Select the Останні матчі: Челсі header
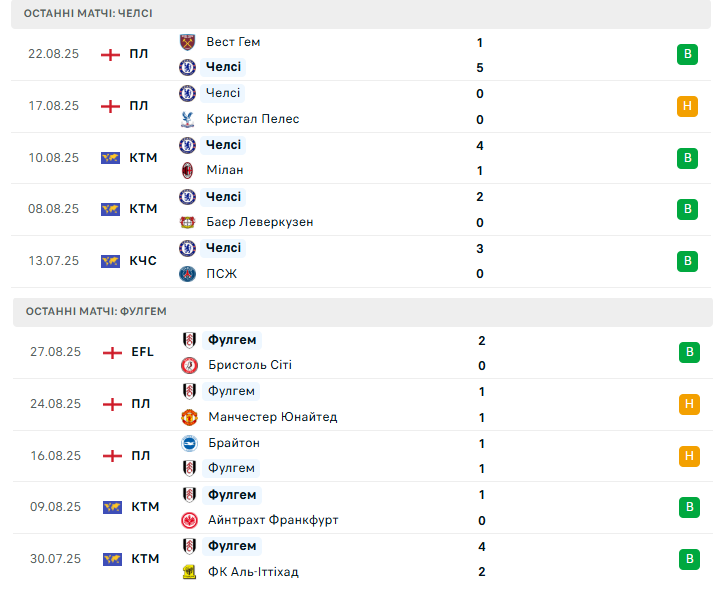 click(90, 14)
